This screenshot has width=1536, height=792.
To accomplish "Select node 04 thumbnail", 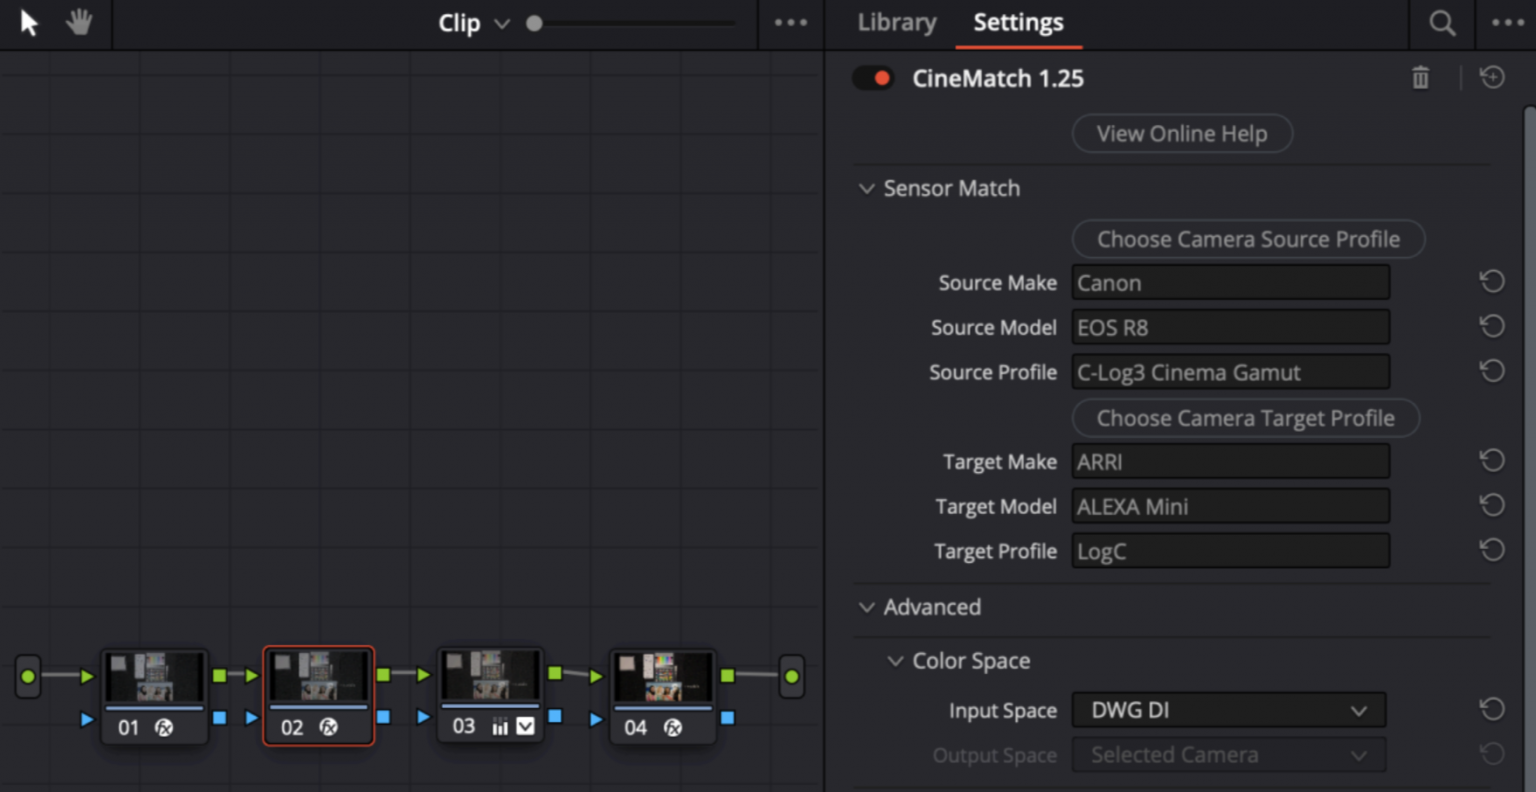I will click(x=663, y=675).
